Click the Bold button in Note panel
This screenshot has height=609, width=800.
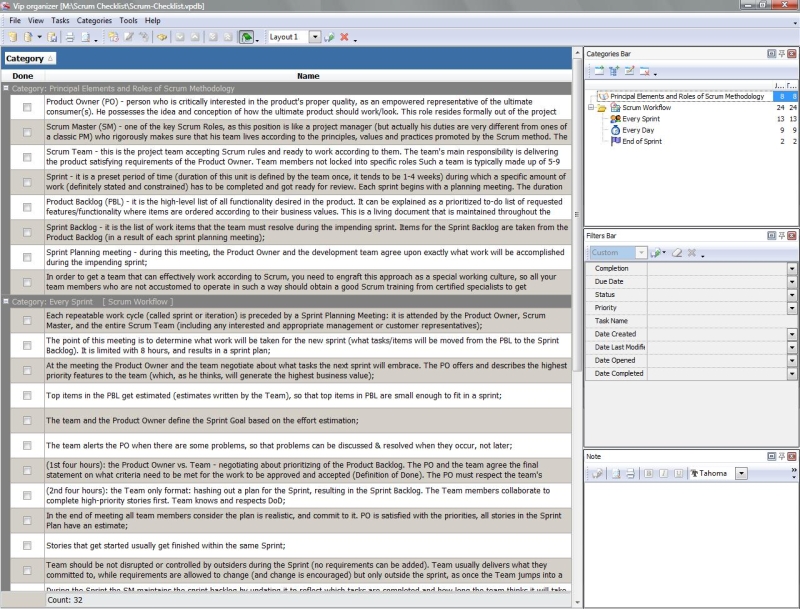[647, 473]
